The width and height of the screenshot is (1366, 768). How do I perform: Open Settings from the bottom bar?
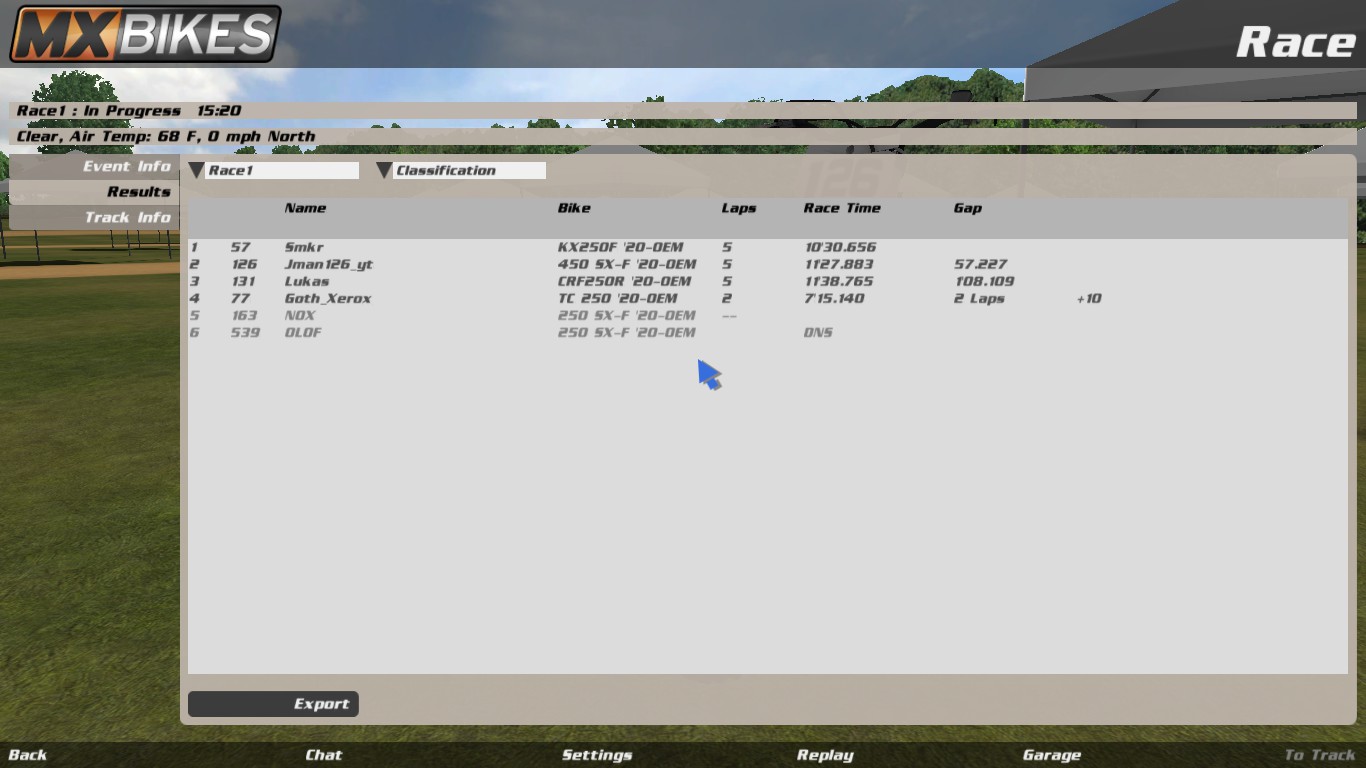click(597, 755)
